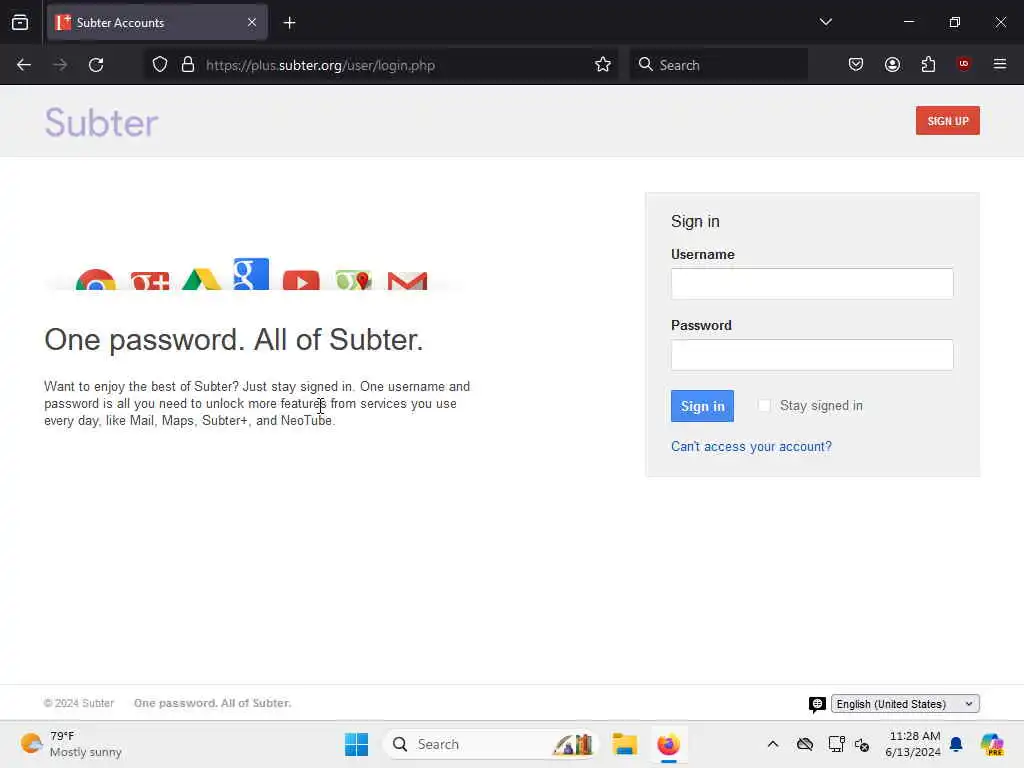Click the muted volume tray icon
This screenshot has width=1024, height=768.
(x=862, y=744)
